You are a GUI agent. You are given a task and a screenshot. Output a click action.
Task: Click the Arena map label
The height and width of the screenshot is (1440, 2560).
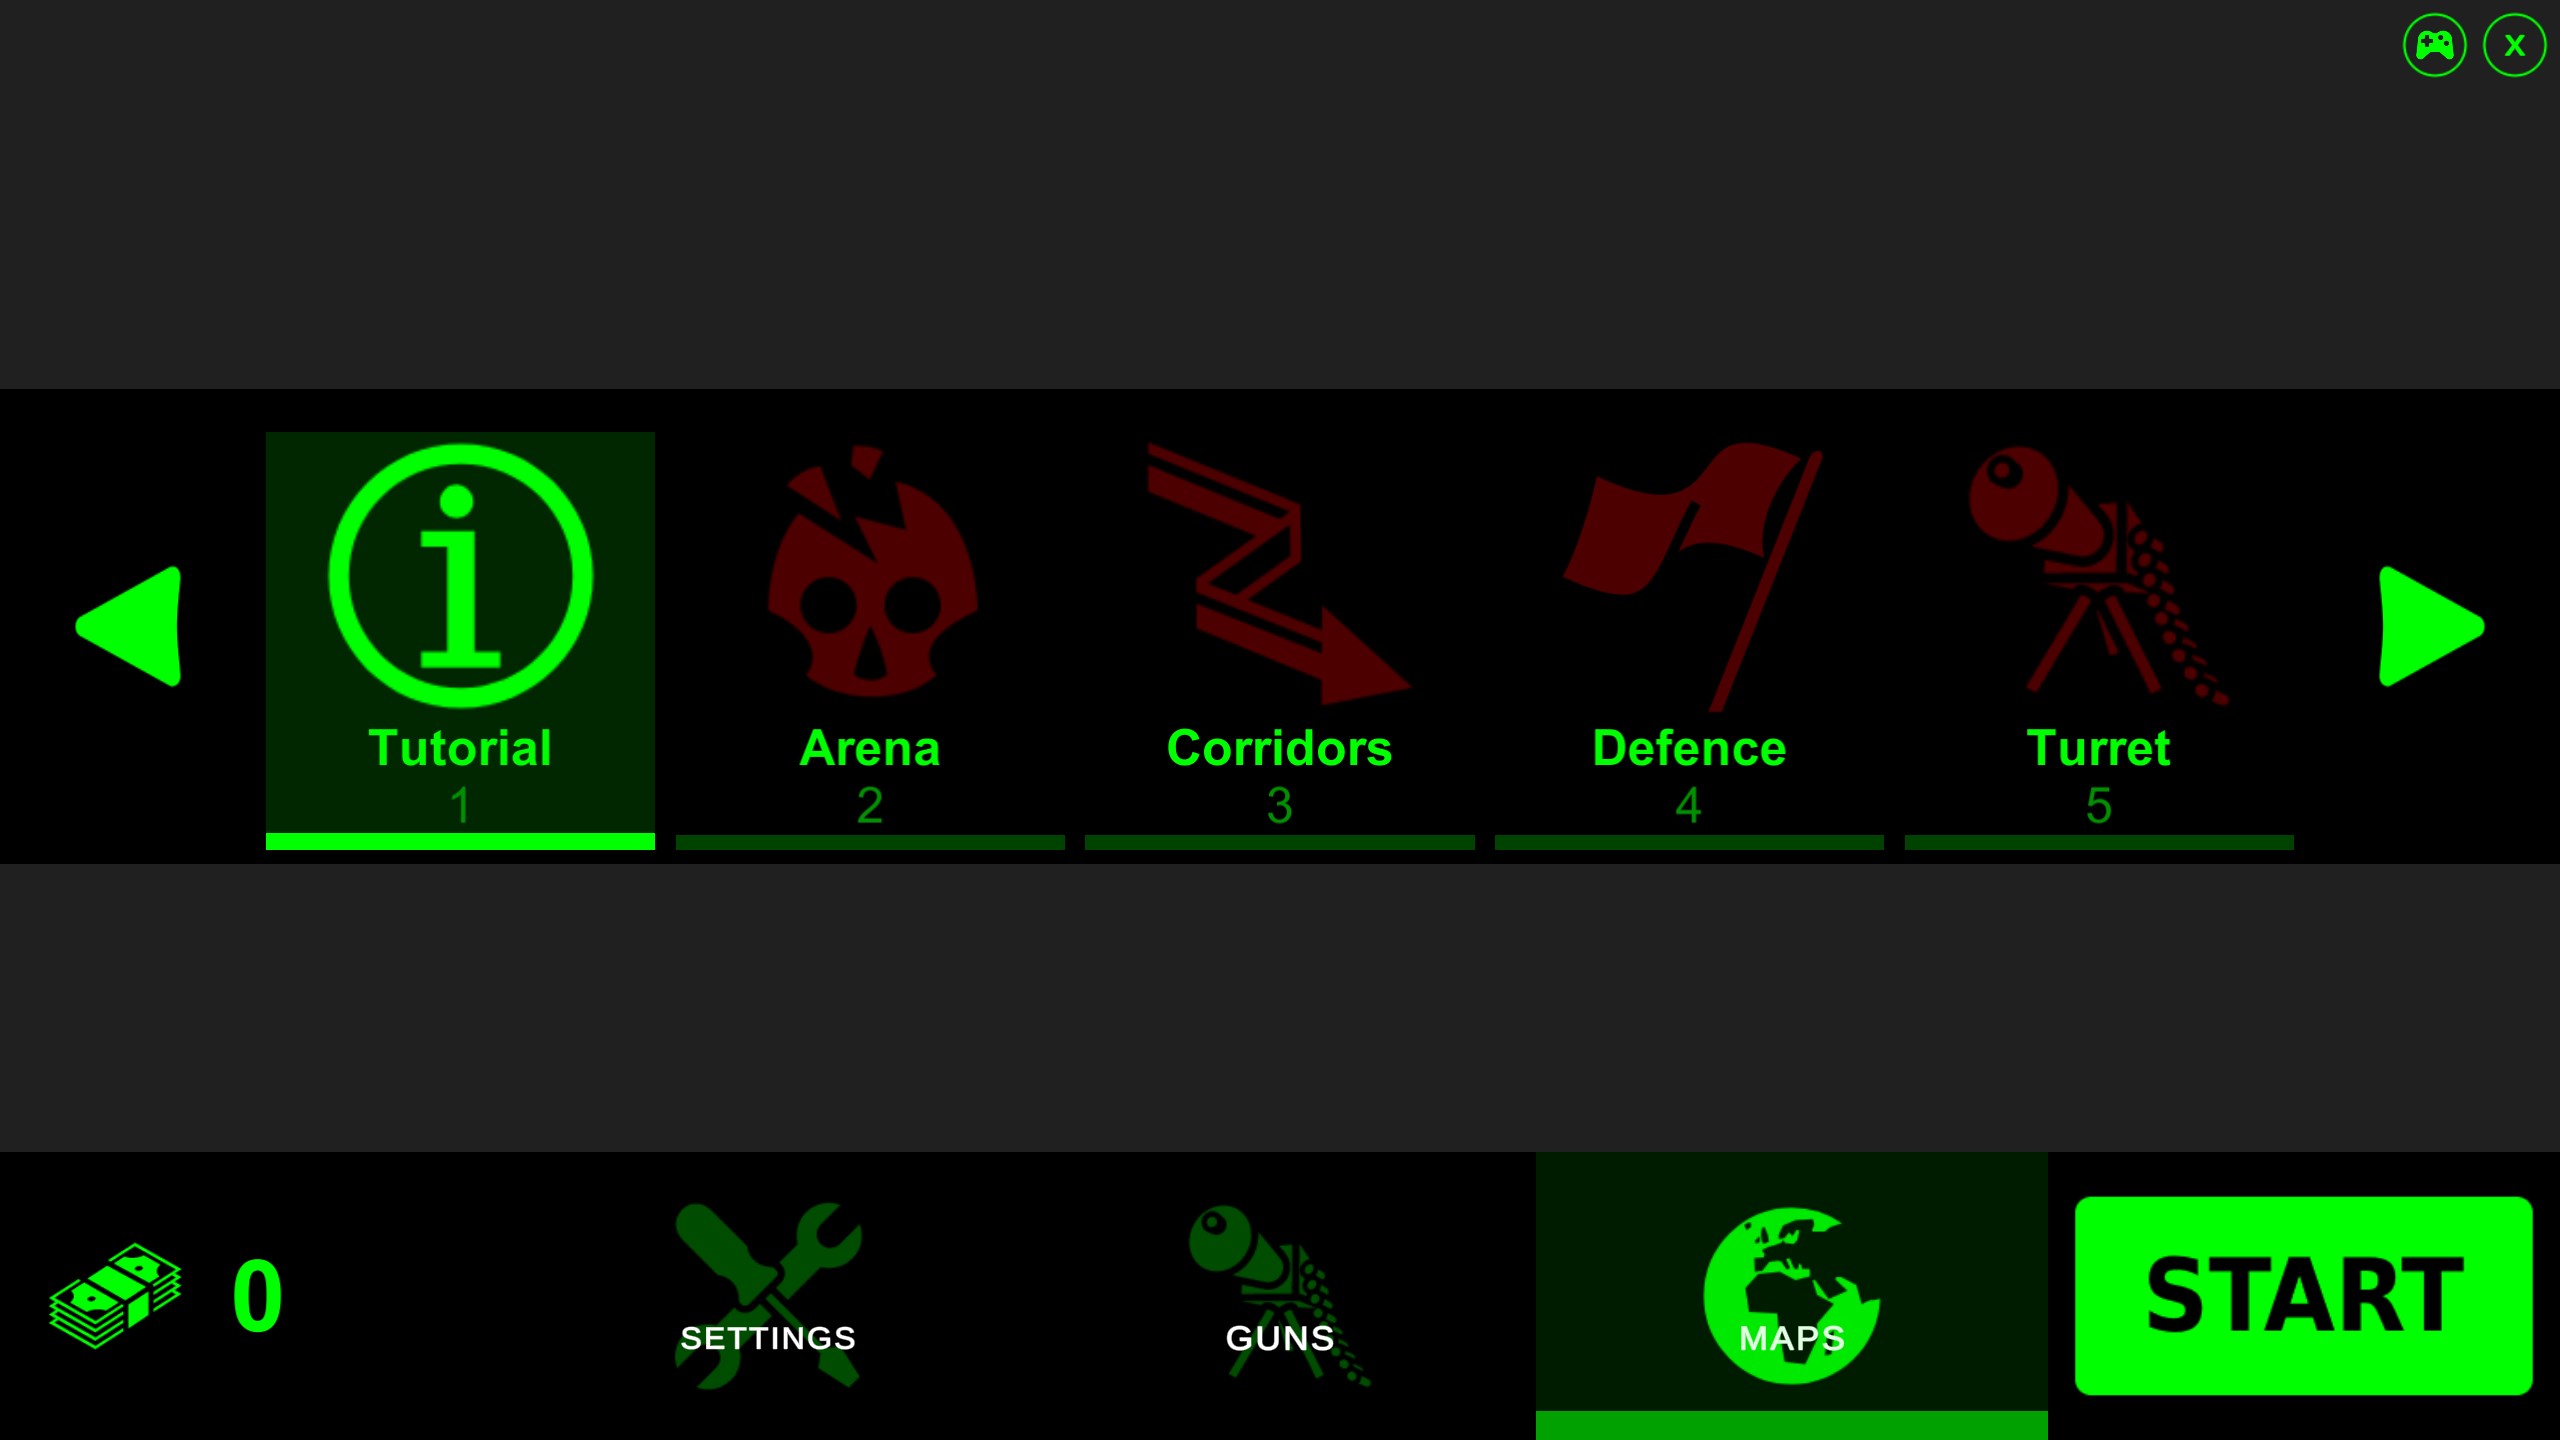(870, 748)
